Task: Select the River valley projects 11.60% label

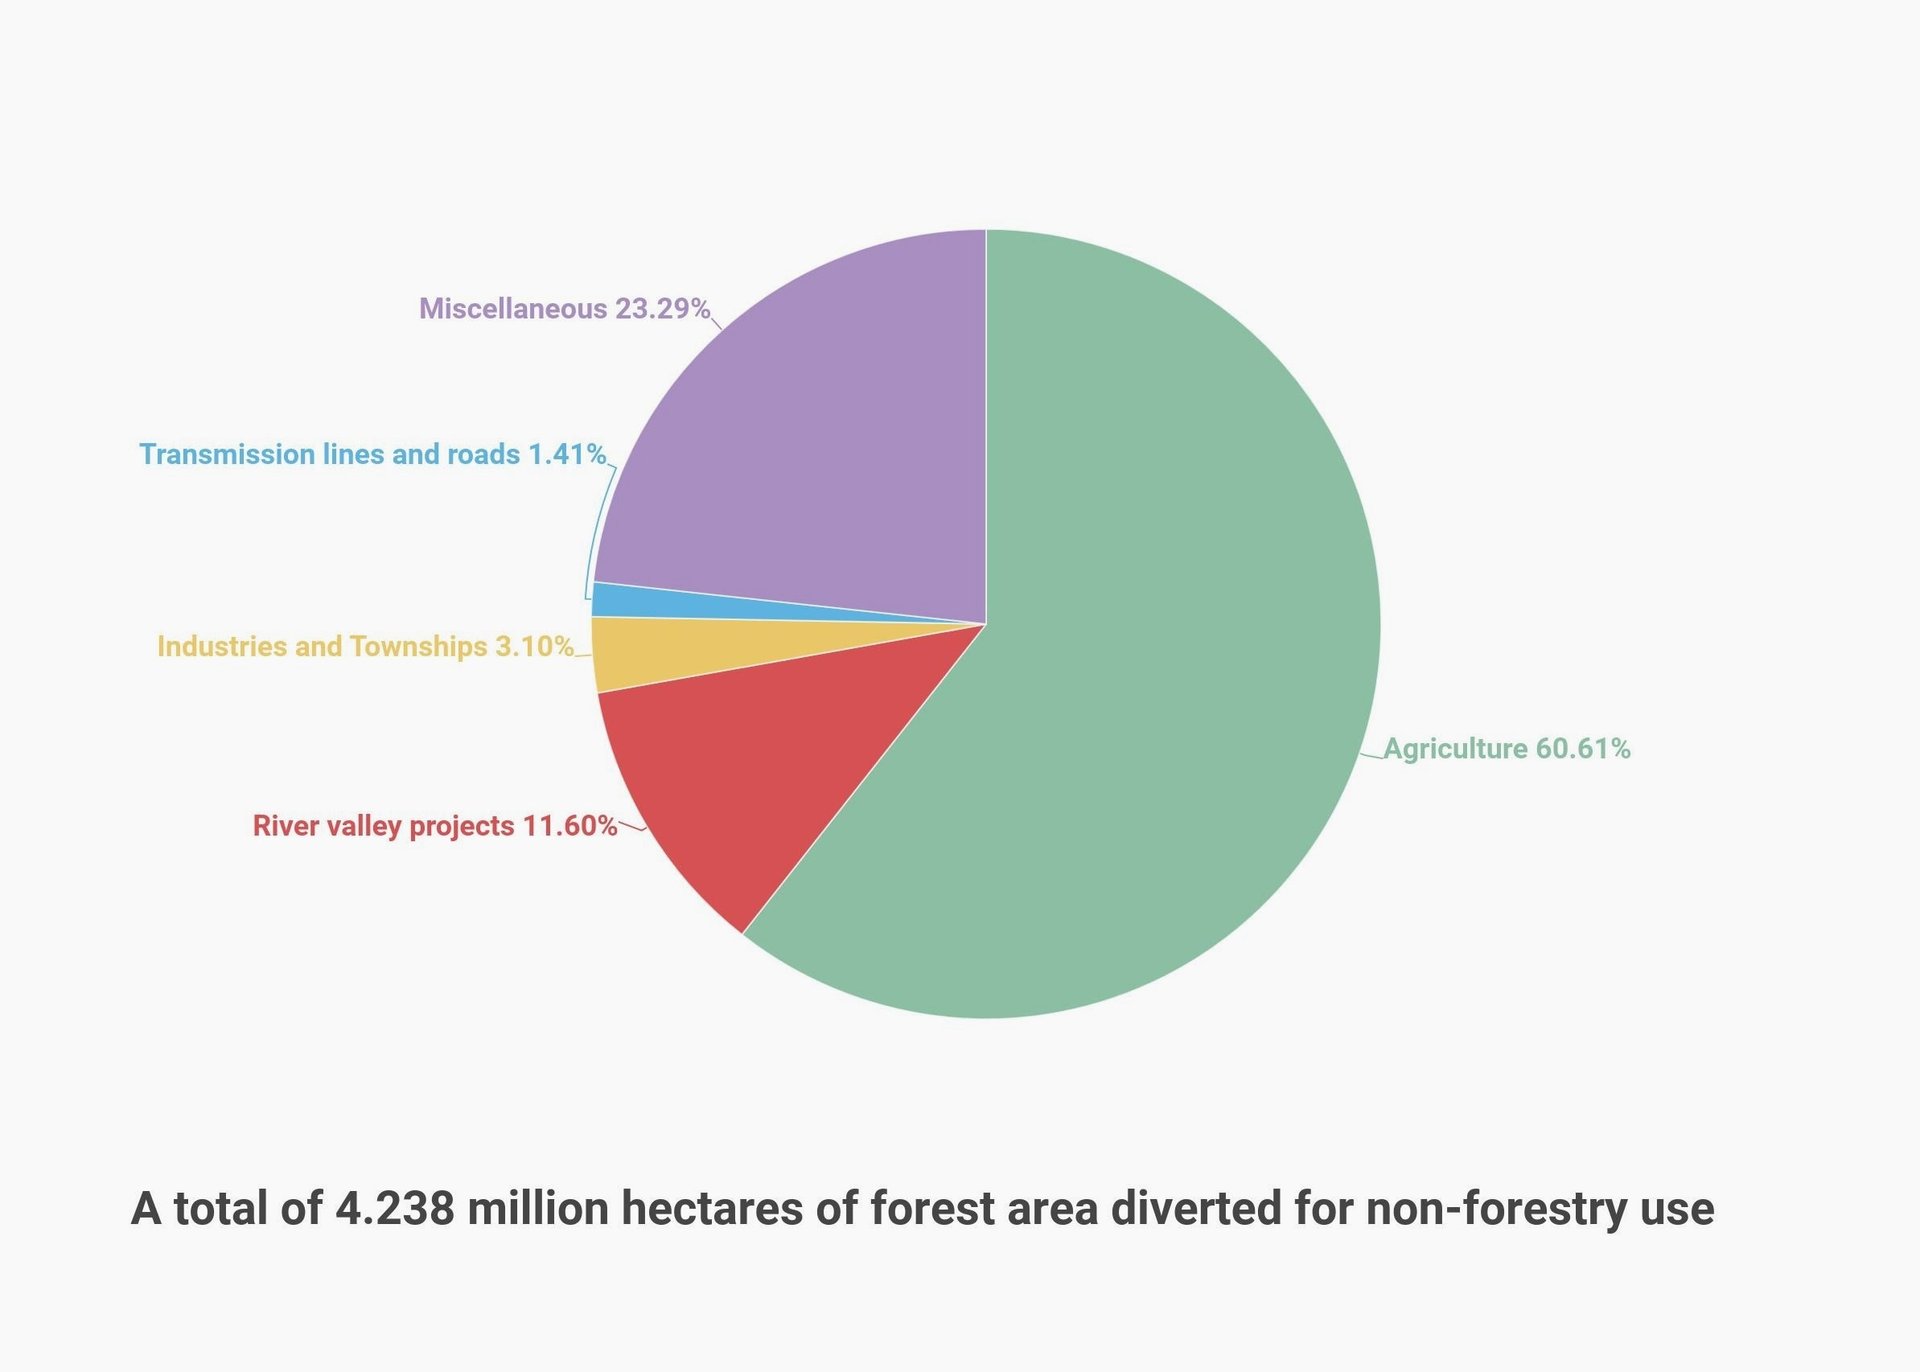Action: pyautogui.click(x=435, y=826)
